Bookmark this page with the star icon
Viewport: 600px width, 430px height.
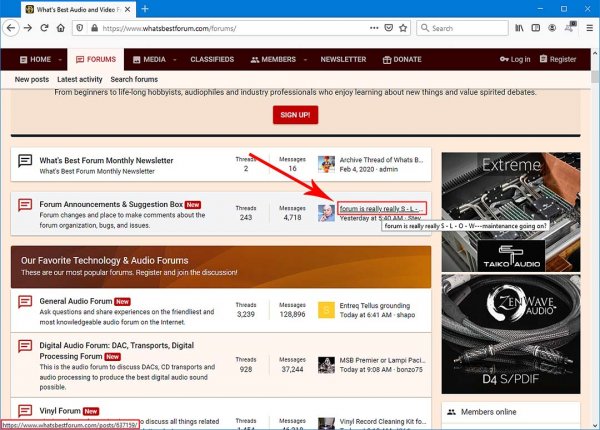tap(403, 28)
